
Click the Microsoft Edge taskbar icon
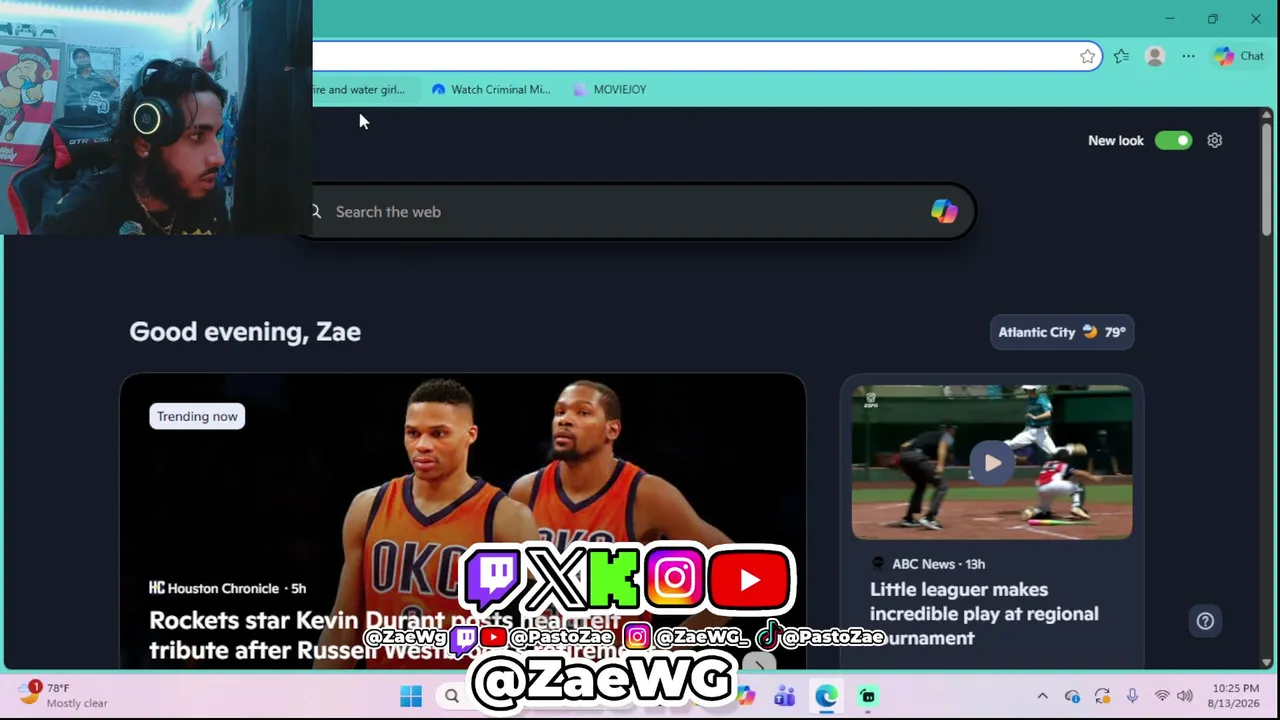pos(826,696)
